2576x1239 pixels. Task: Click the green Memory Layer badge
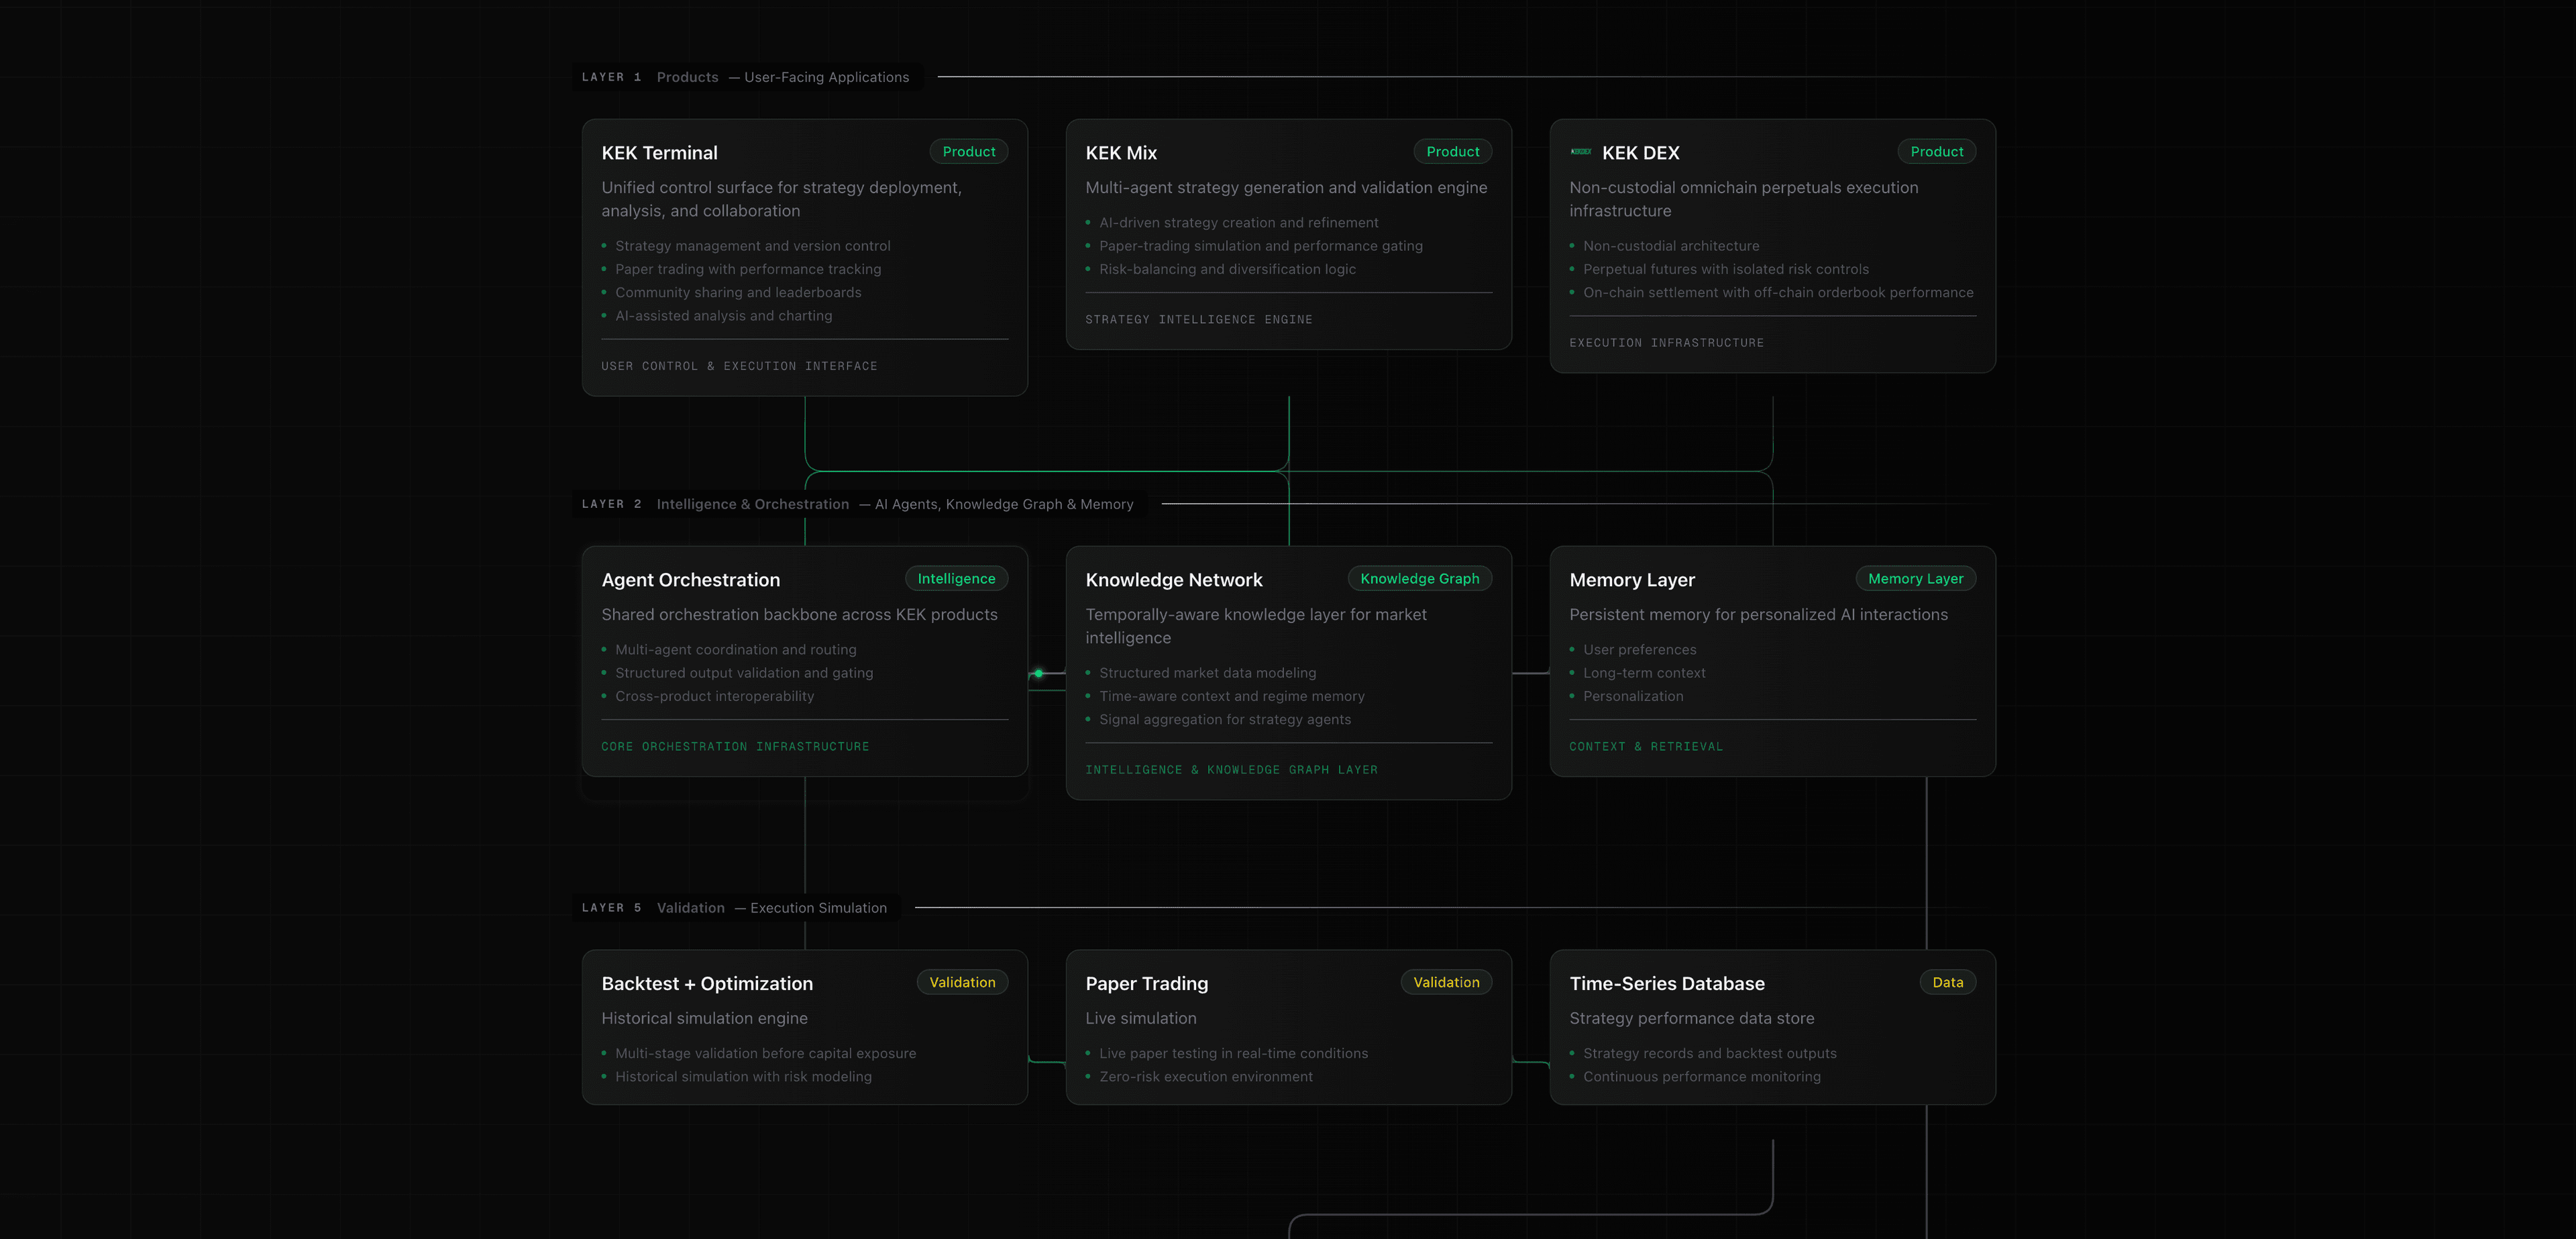[x=1915, y=579]
